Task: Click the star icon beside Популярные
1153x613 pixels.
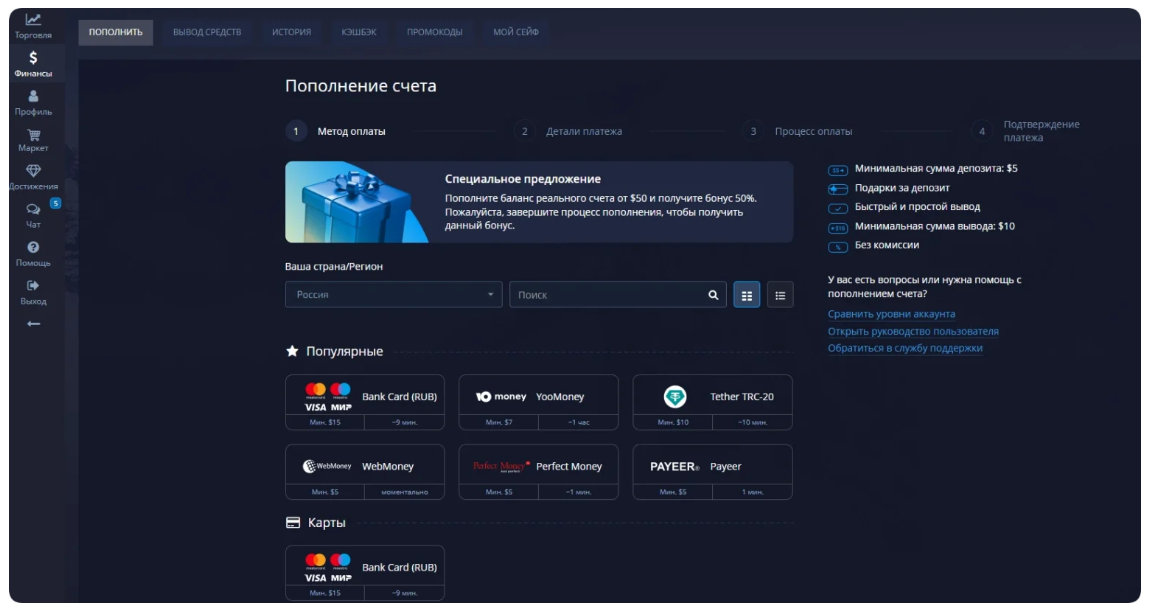Action: 292,351
